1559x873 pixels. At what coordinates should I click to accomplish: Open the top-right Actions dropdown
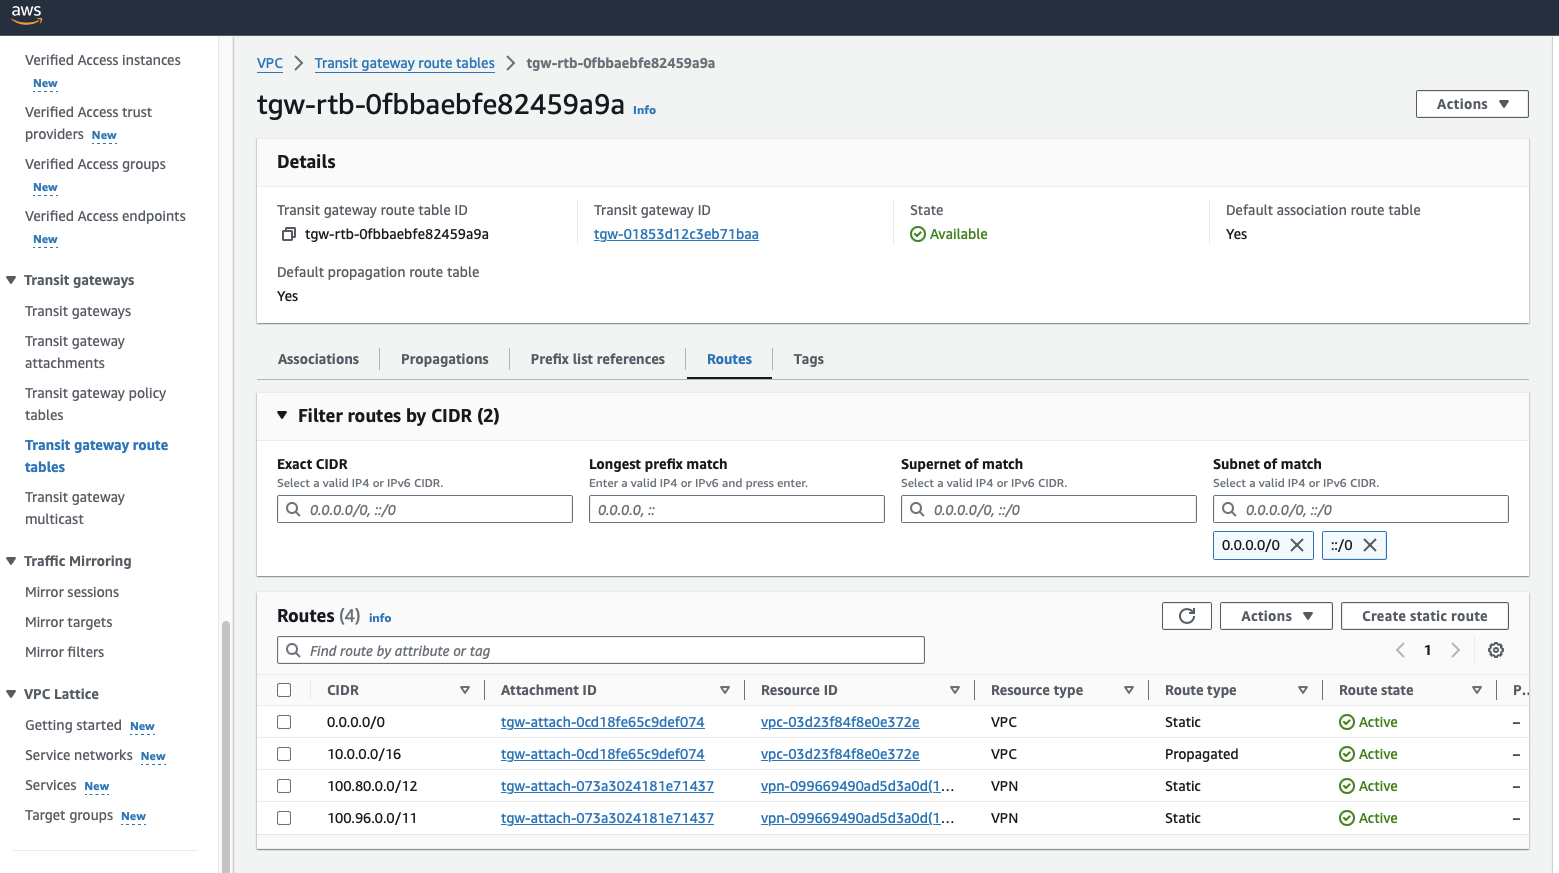(1471, 104)
